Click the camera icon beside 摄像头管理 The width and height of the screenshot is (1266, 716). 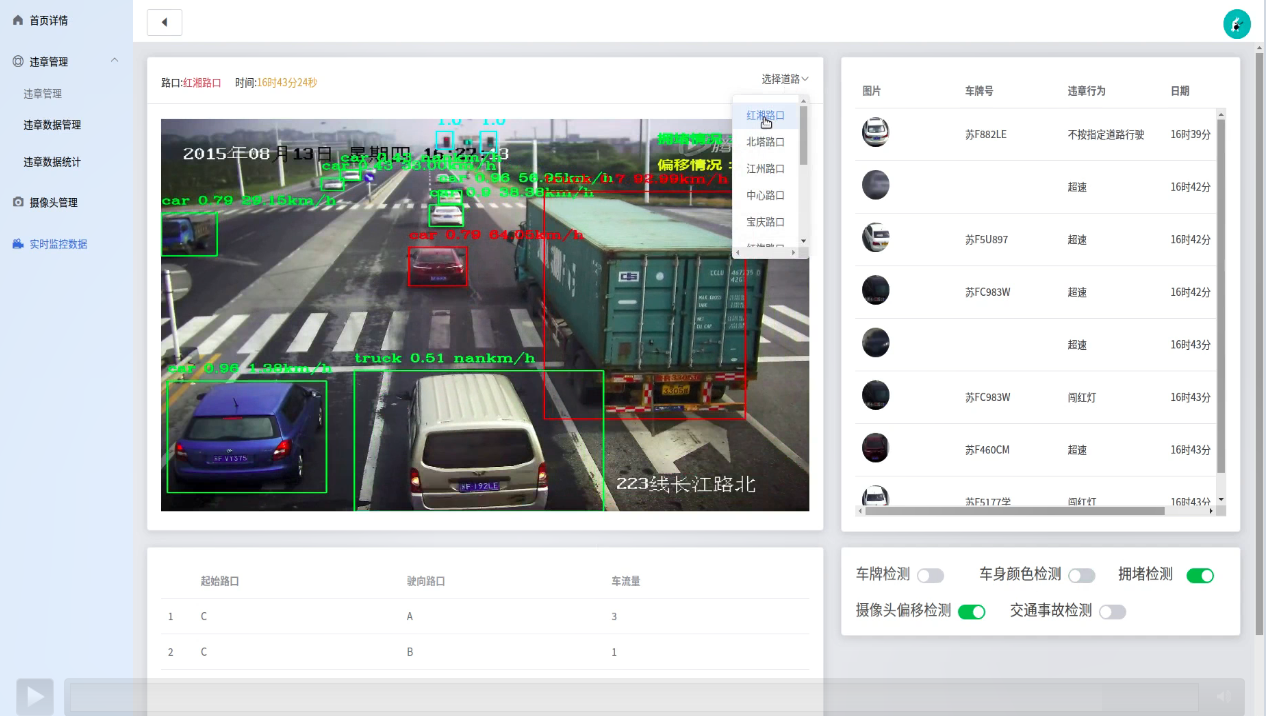click(x=18, y=202)
